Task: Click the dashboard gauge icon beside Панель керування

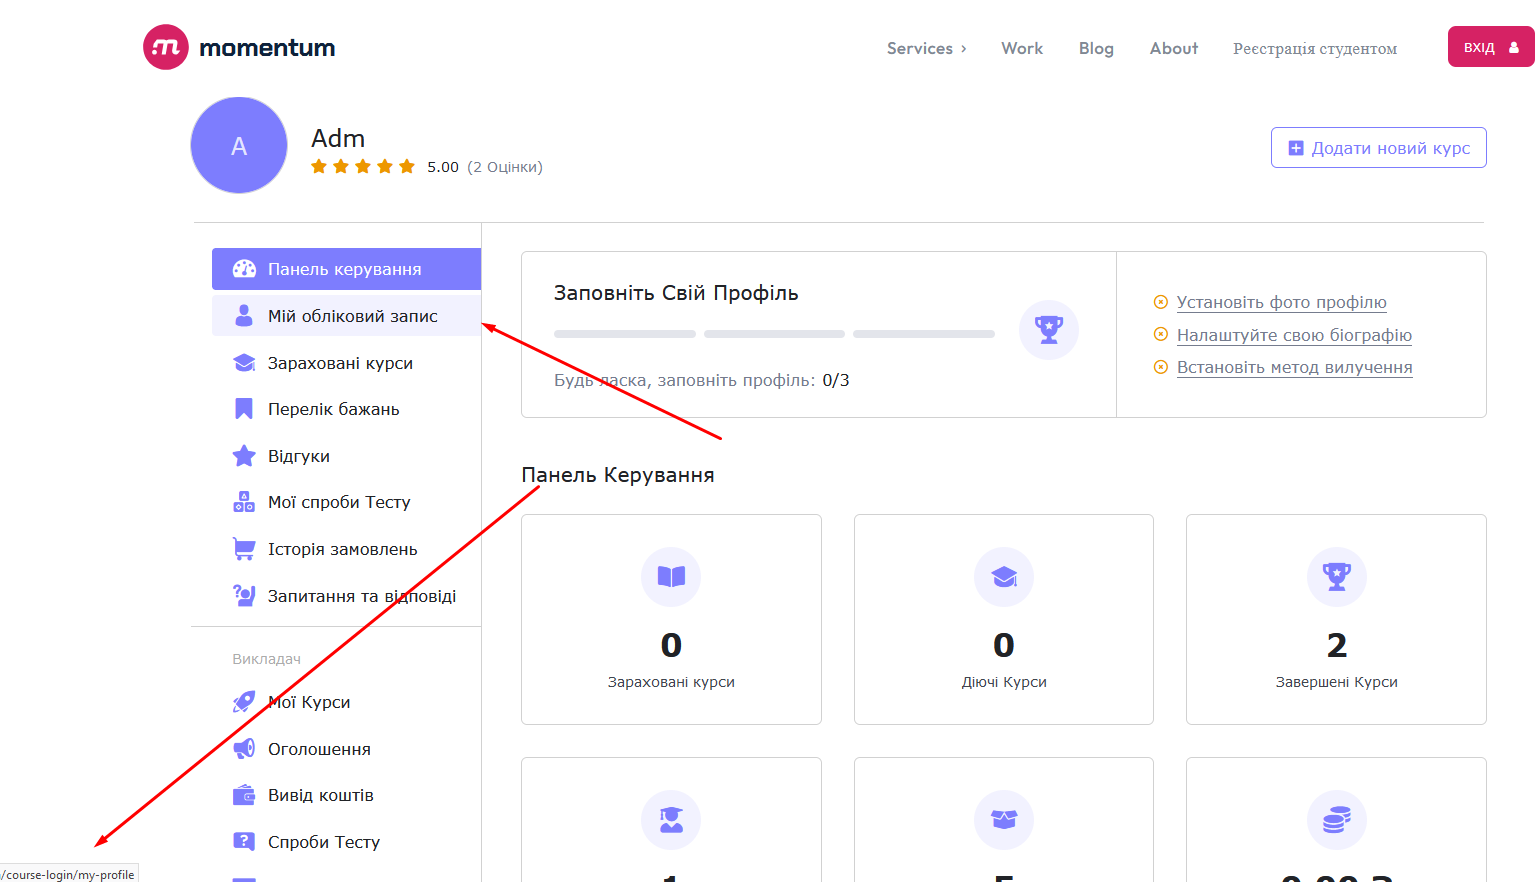Action: [x=244, y=269]
